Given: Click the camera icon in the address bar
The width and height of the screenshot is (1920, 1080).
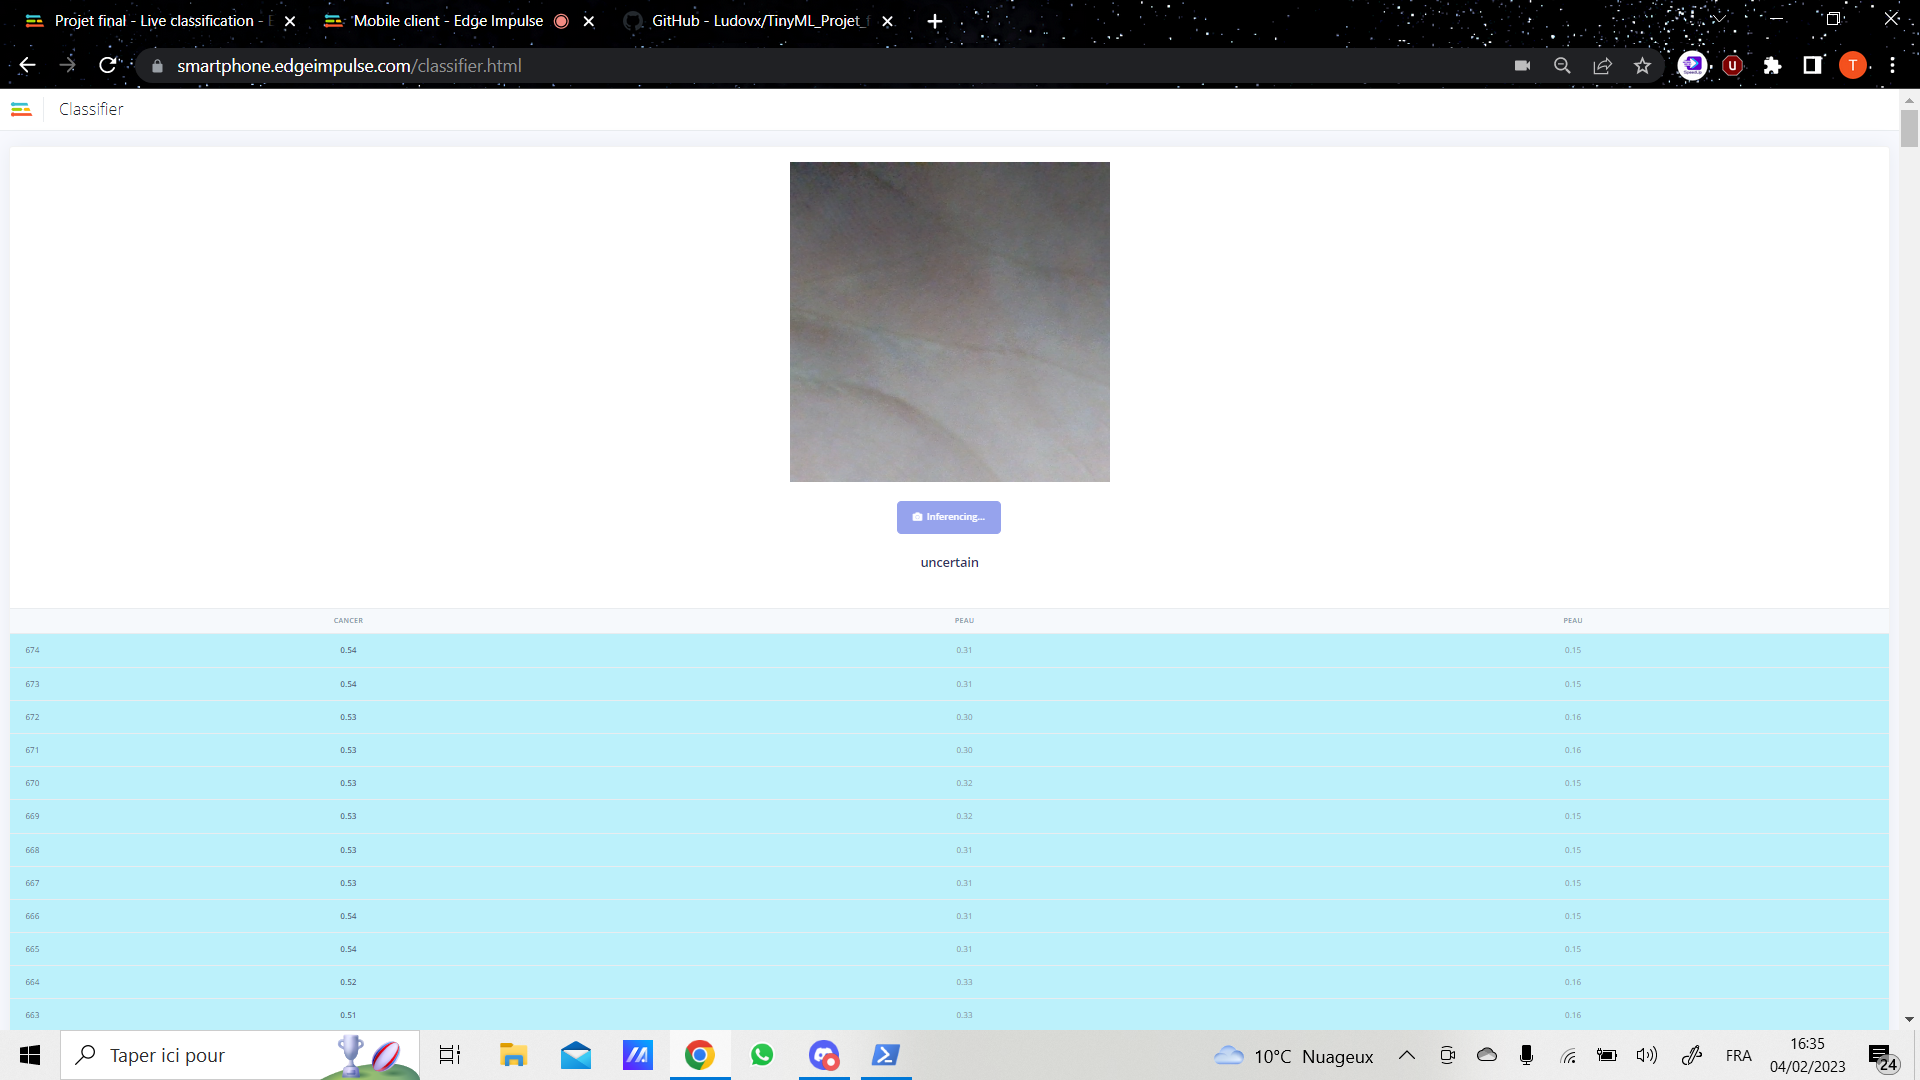Looking at the screenshot, I should (1521, 66).
